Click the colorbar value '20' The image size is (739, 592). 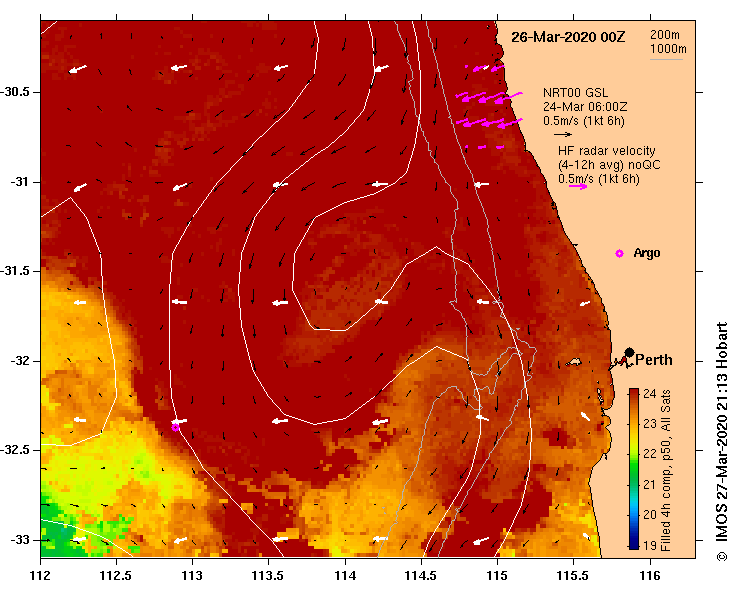click(x=650, y=515)
